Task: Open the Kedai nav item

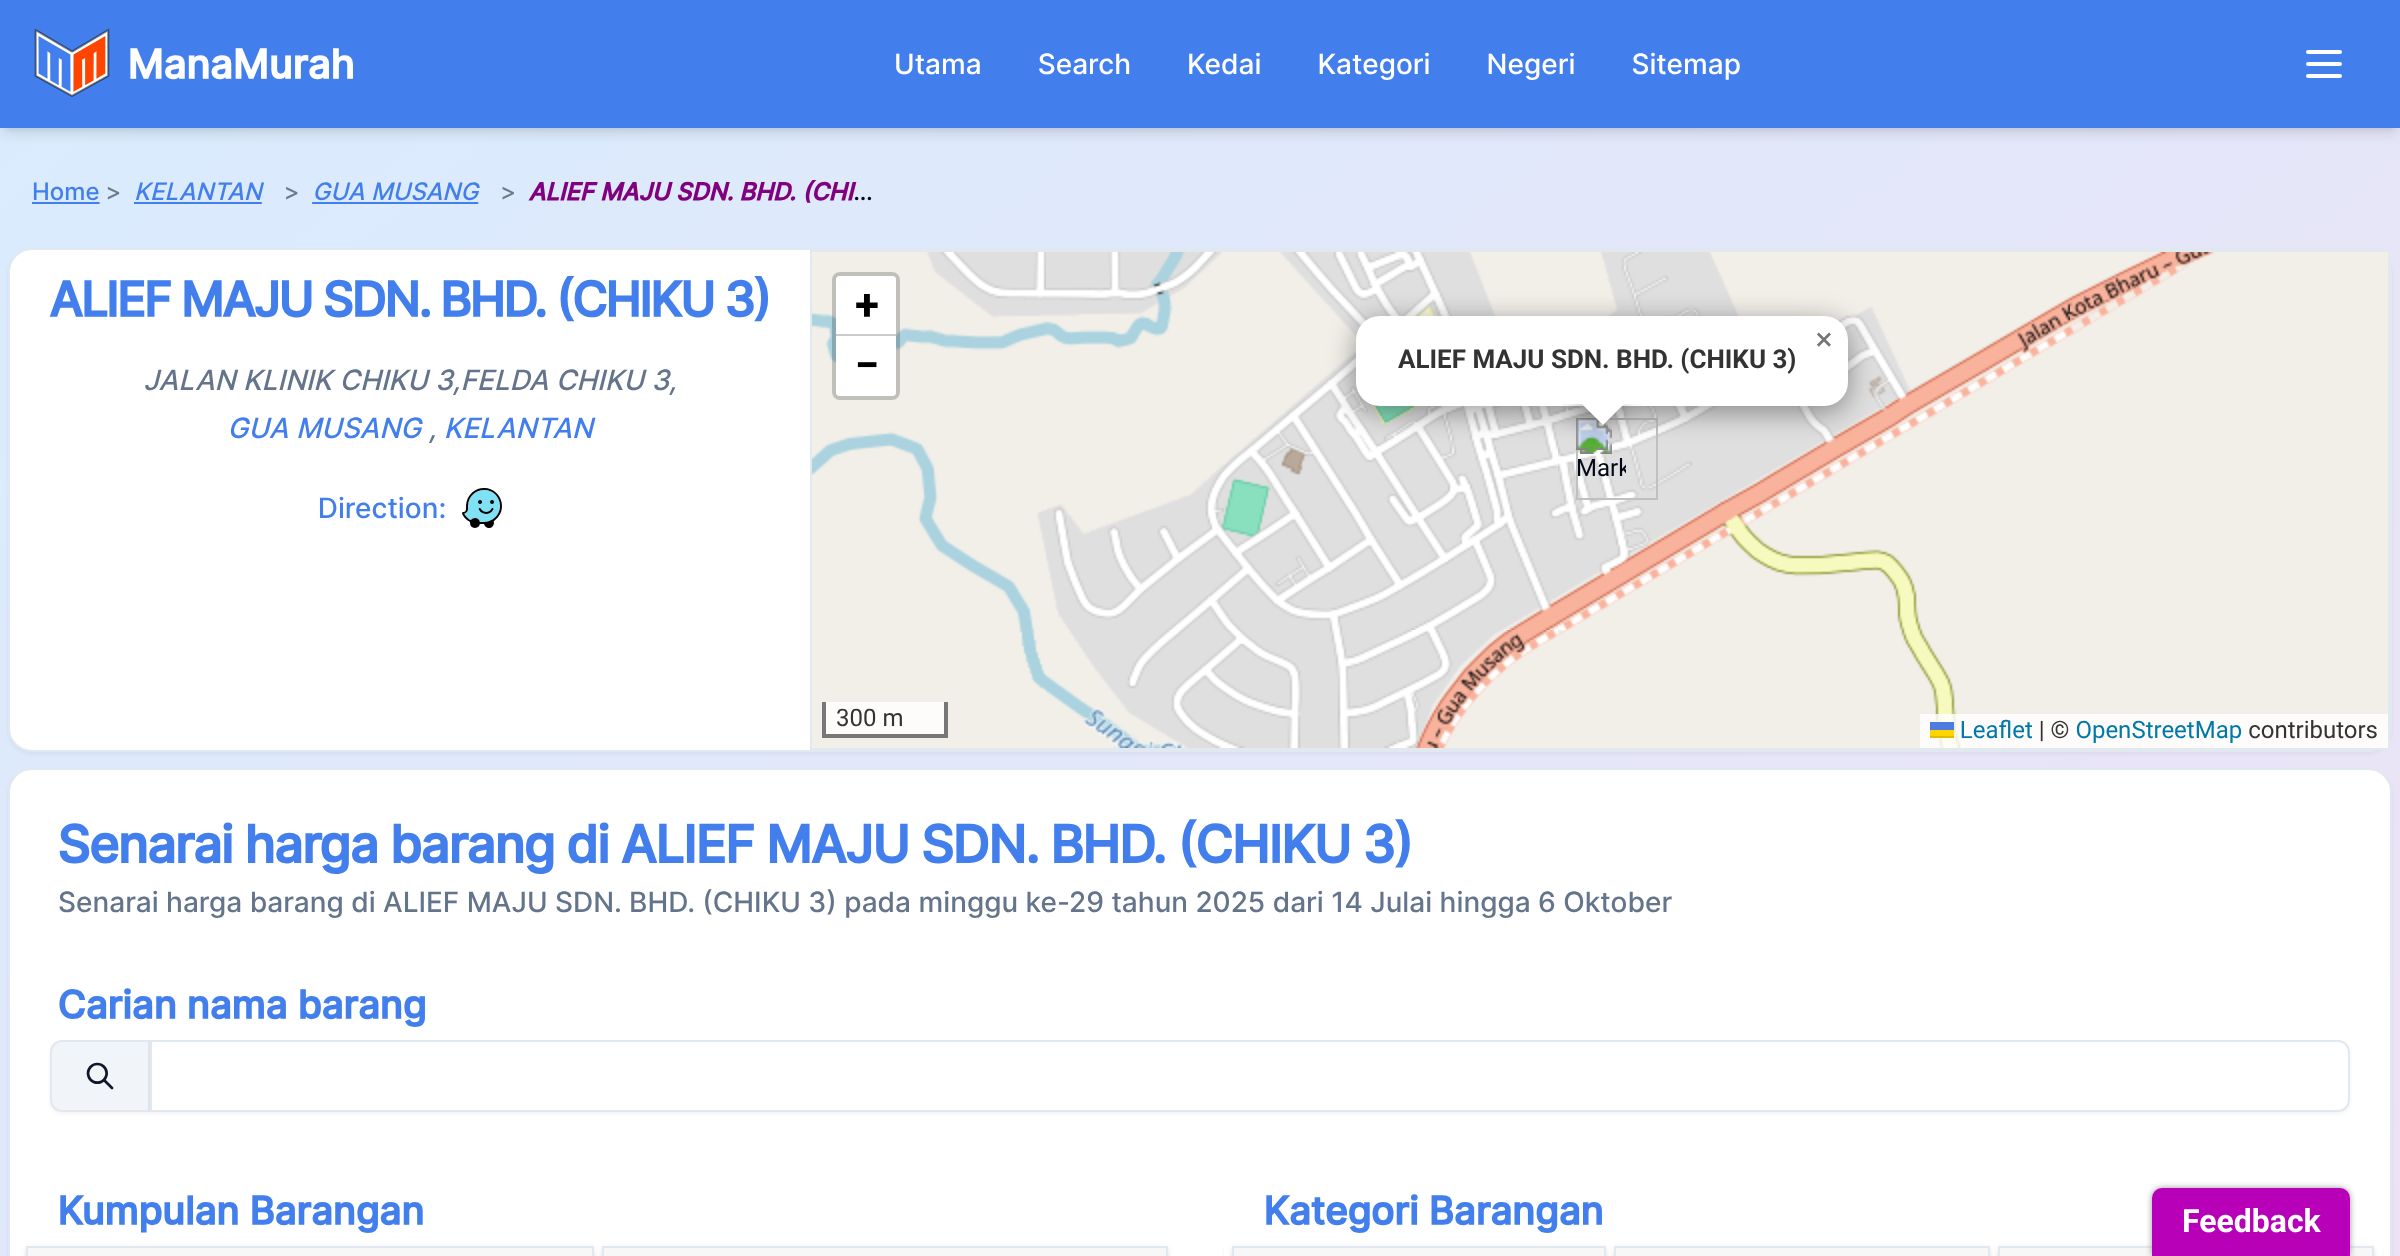Action: click(1223, 64)
